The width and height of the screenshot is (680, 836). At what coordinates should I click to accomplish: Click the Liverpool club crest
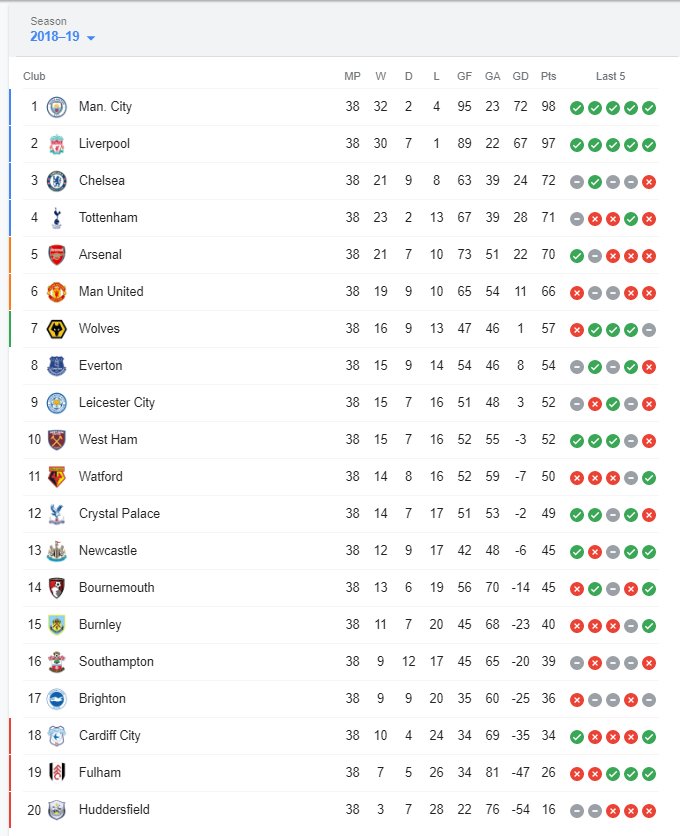point(56,144)
